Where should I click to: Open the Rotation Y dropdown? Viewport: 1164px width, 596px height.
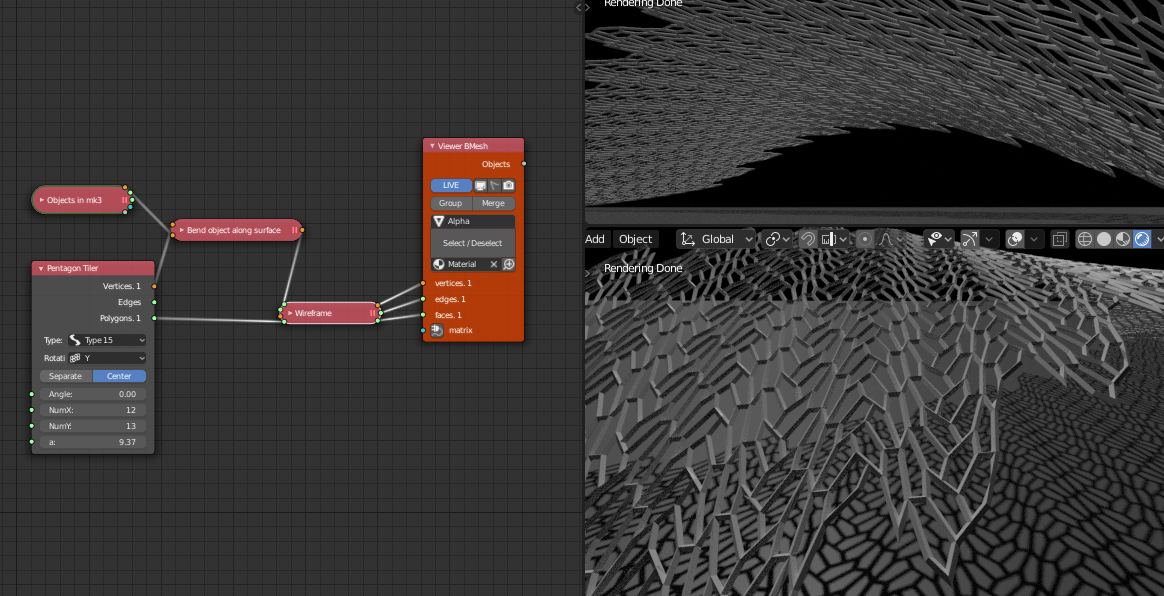pos(107,358)
